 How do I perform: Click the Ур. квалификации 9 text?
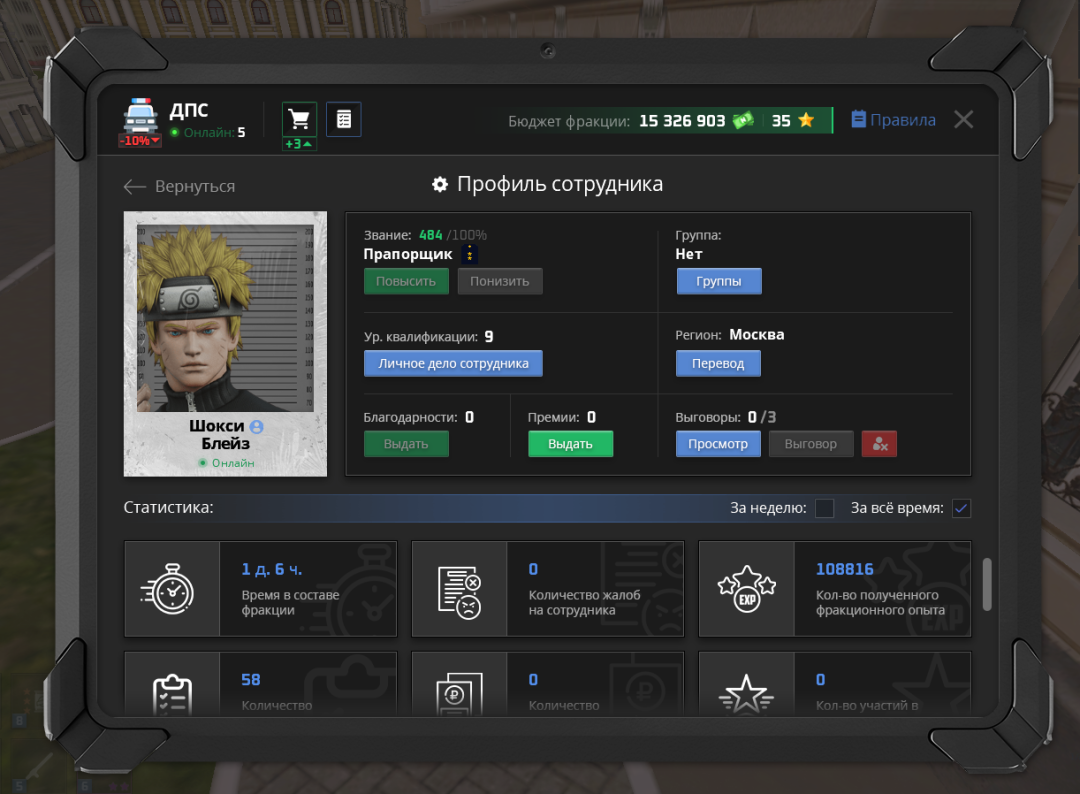(428, 337)
